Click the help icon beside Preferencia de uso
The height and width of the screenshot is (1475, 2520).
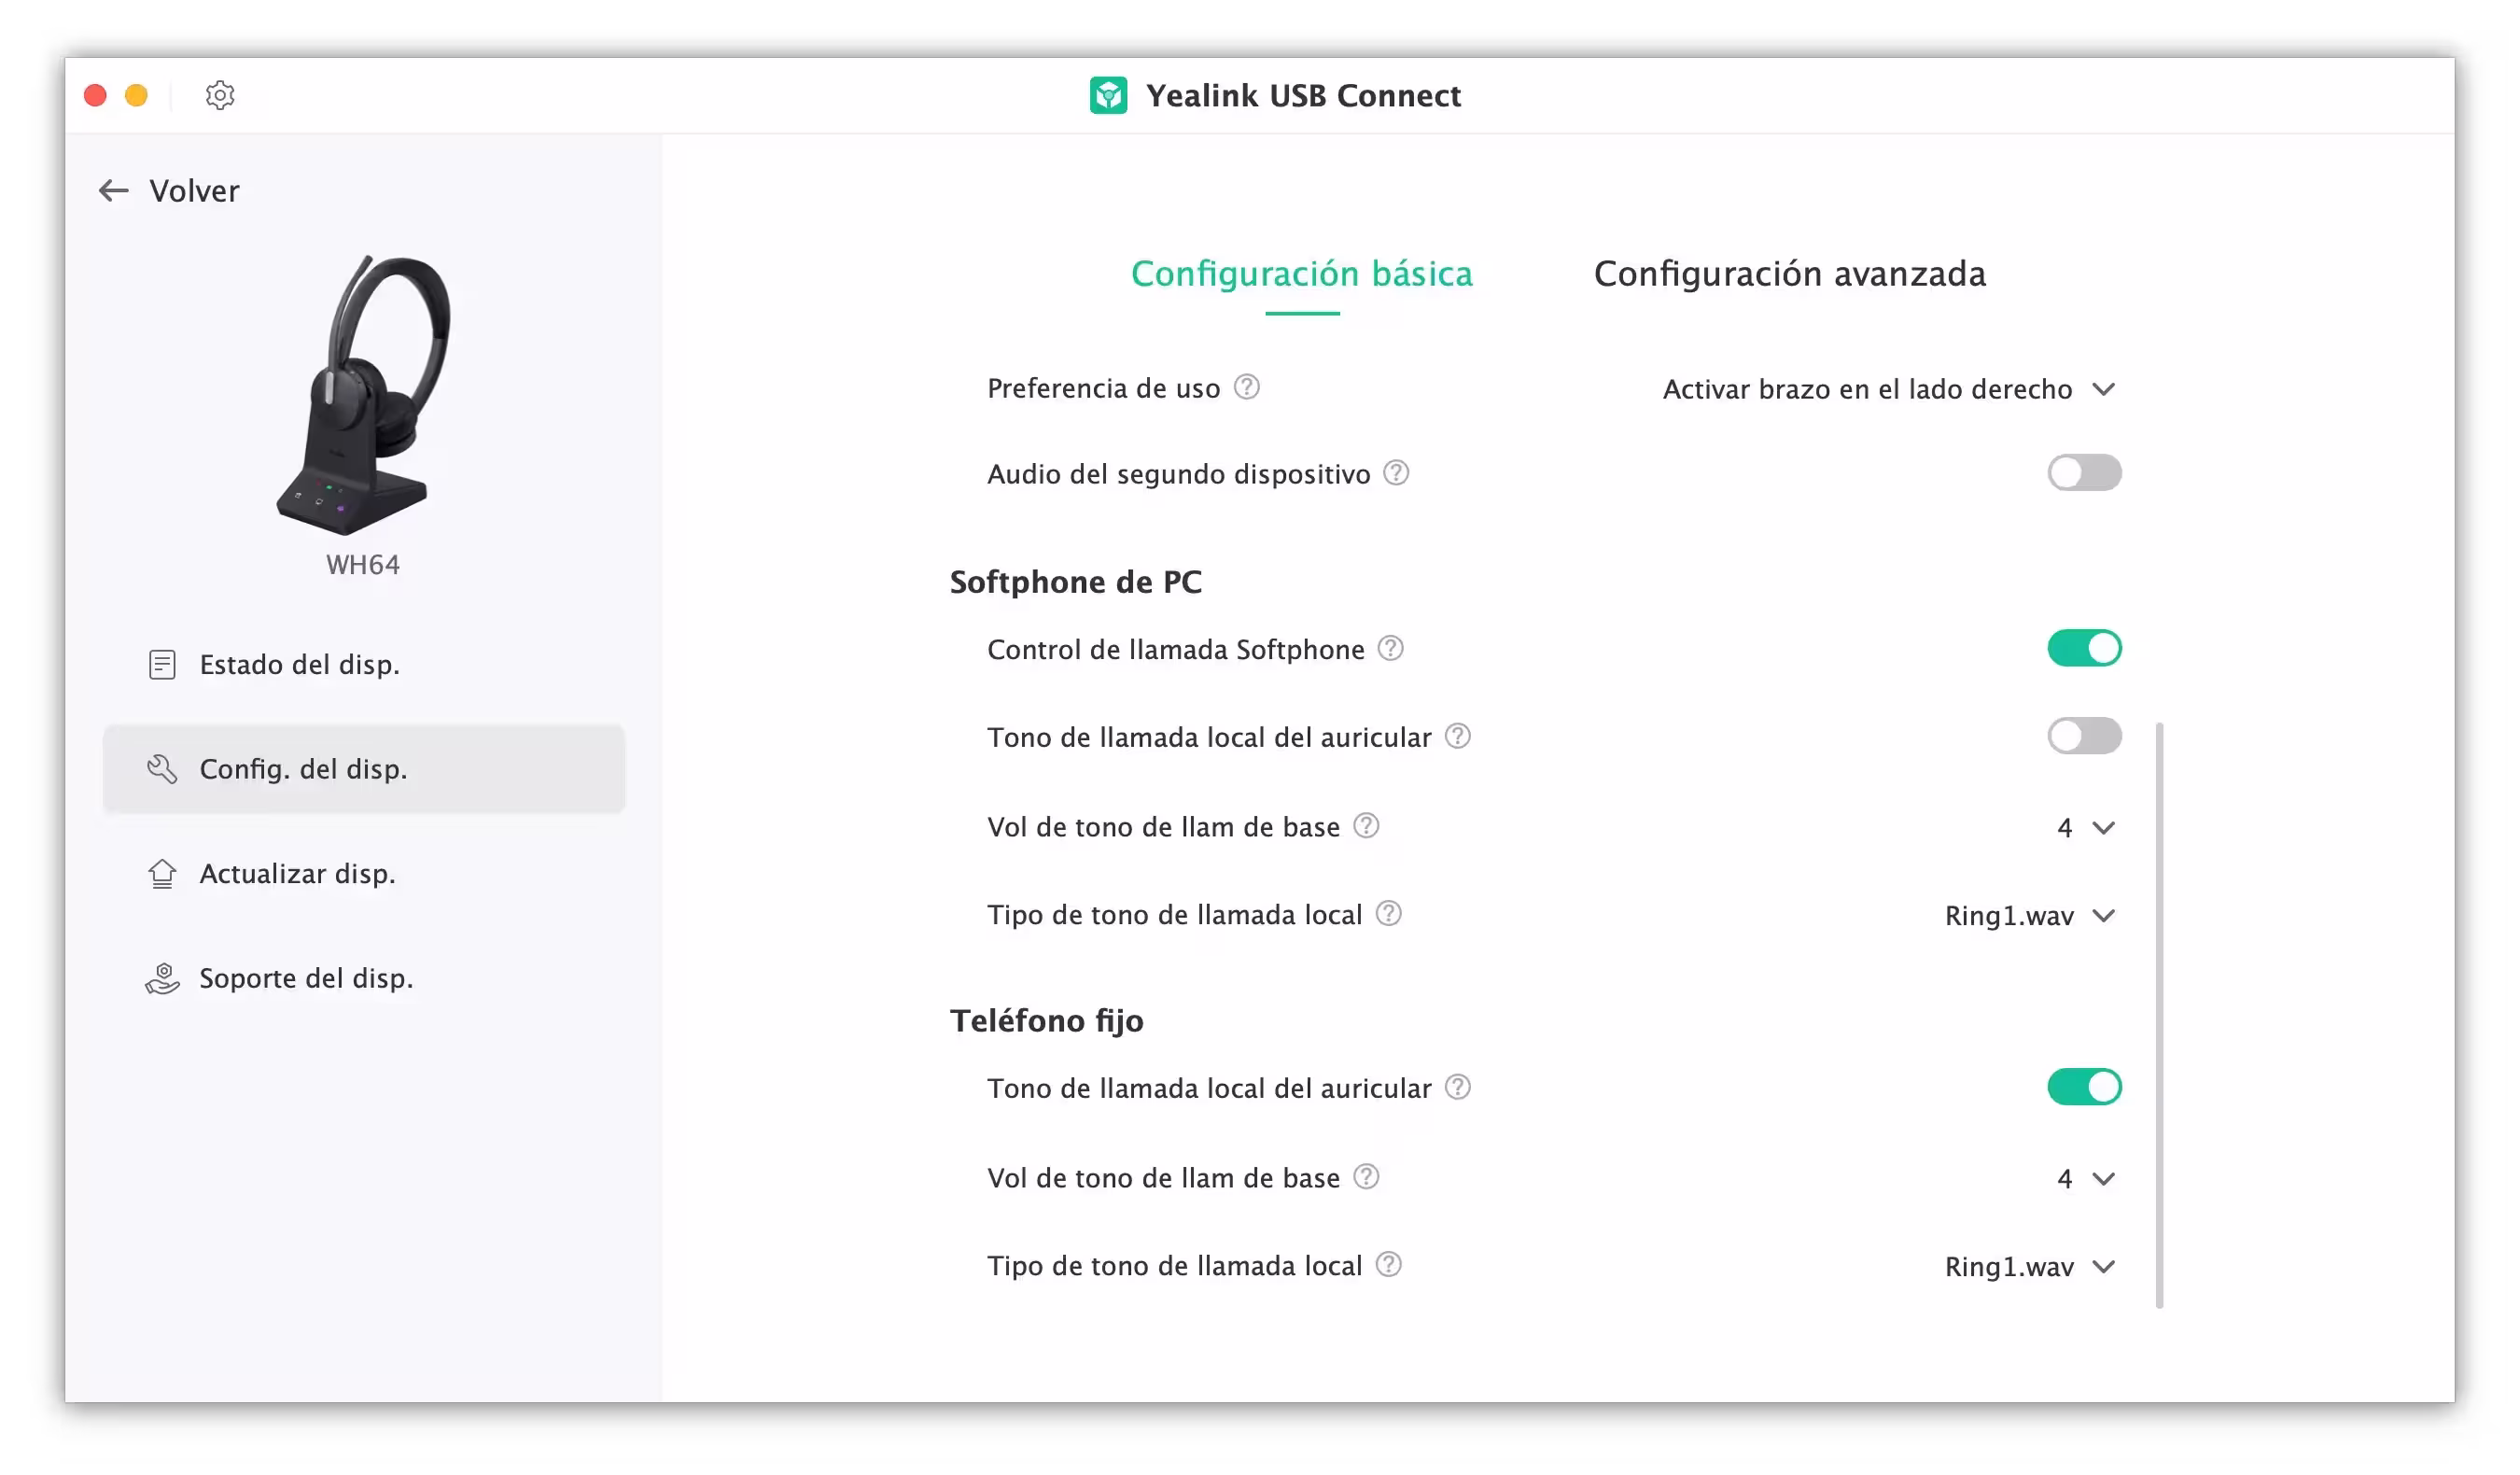(1247, 387)
